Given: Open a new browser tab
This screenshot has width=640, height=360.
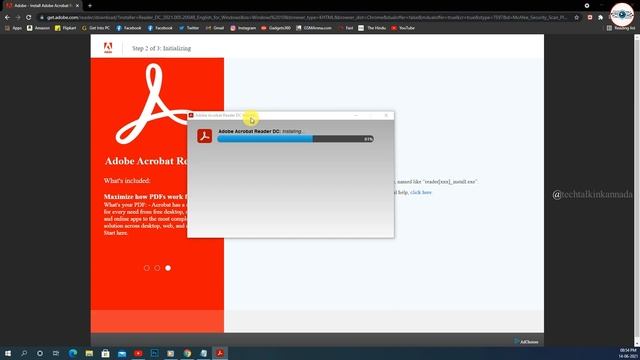Looking at the screenshot, I should 90,6.
